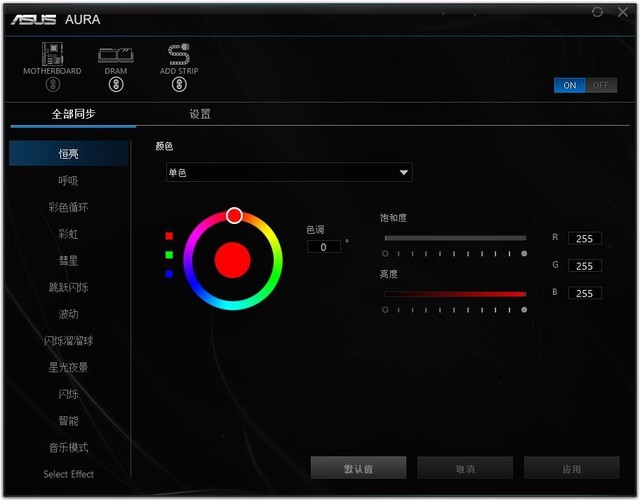Open the 全部同步 tab

pos(73,114)
